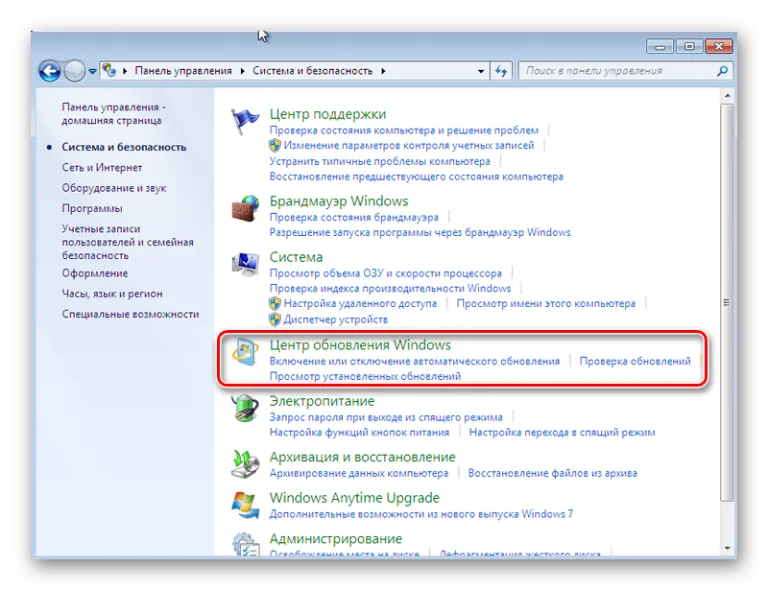Open Администрирование heading link
This screenshot has height=590, width=768.
point(336,539)
